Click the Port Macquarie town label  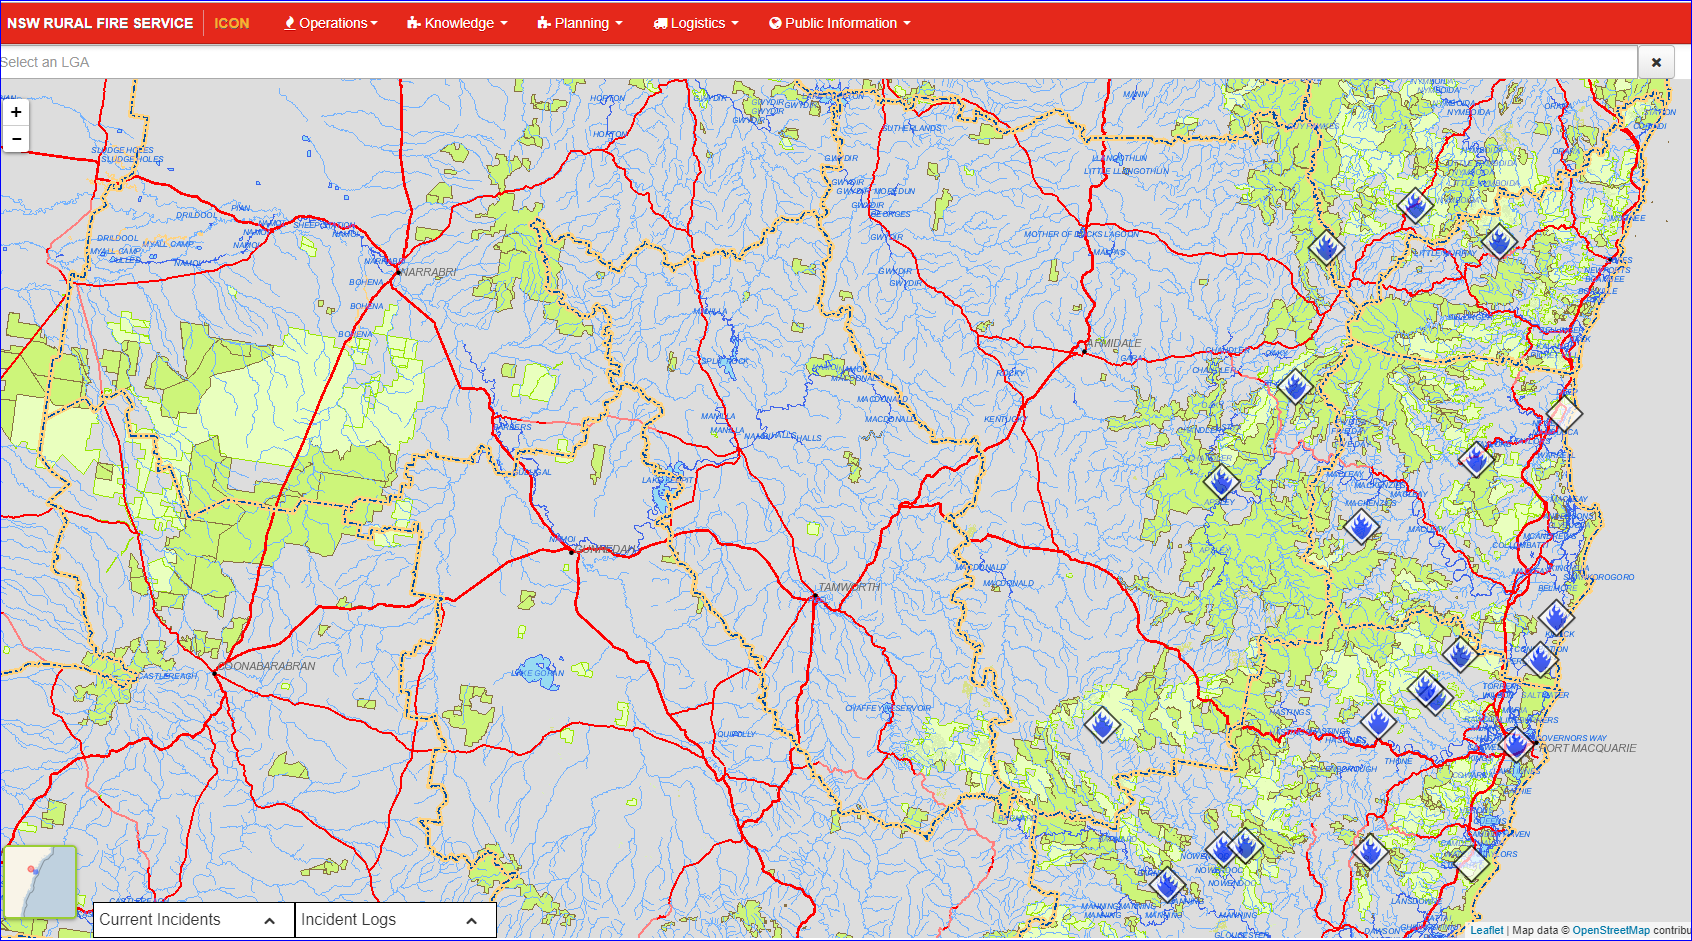click(1588, 748)
